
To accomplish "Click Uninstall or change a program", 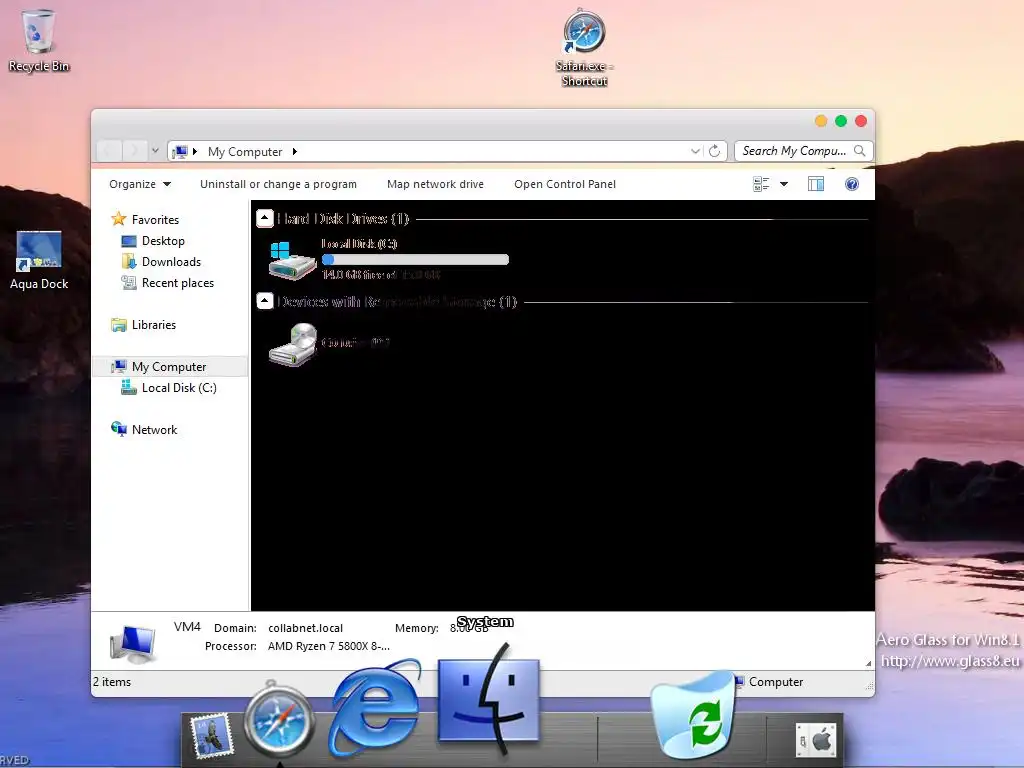I will (278, 184).
